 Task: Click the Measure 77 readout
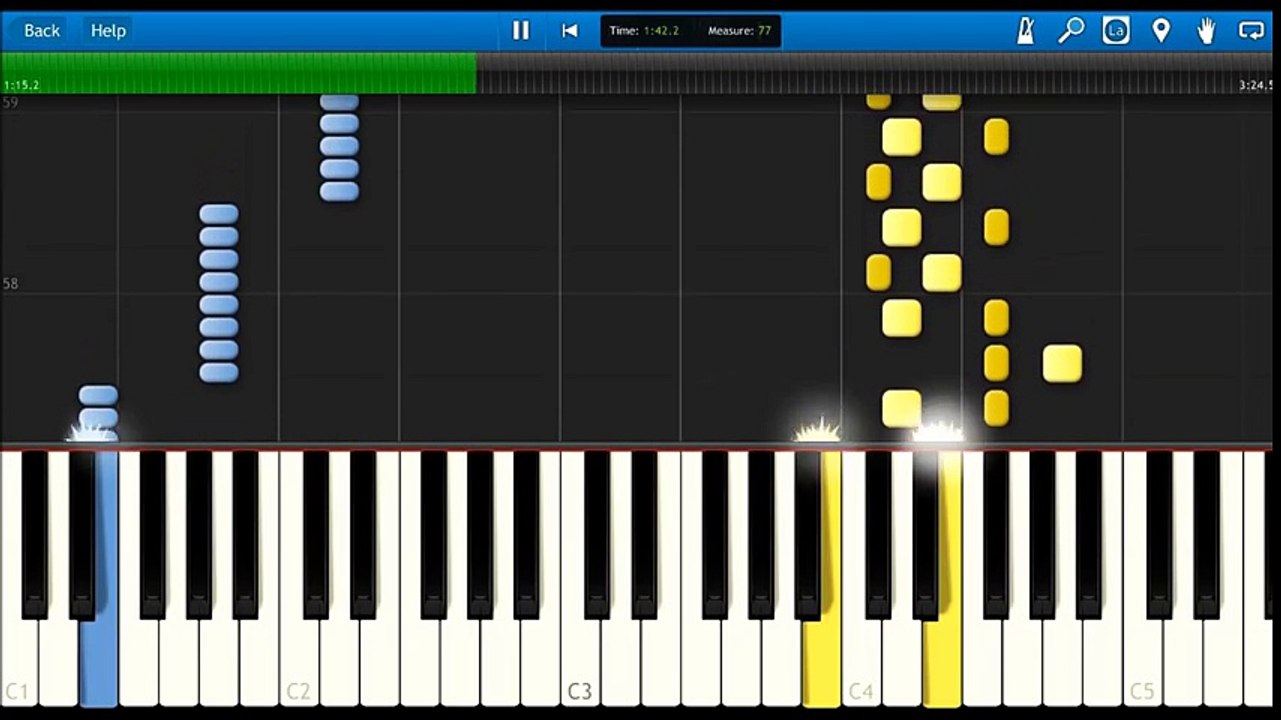coord(739,31)
